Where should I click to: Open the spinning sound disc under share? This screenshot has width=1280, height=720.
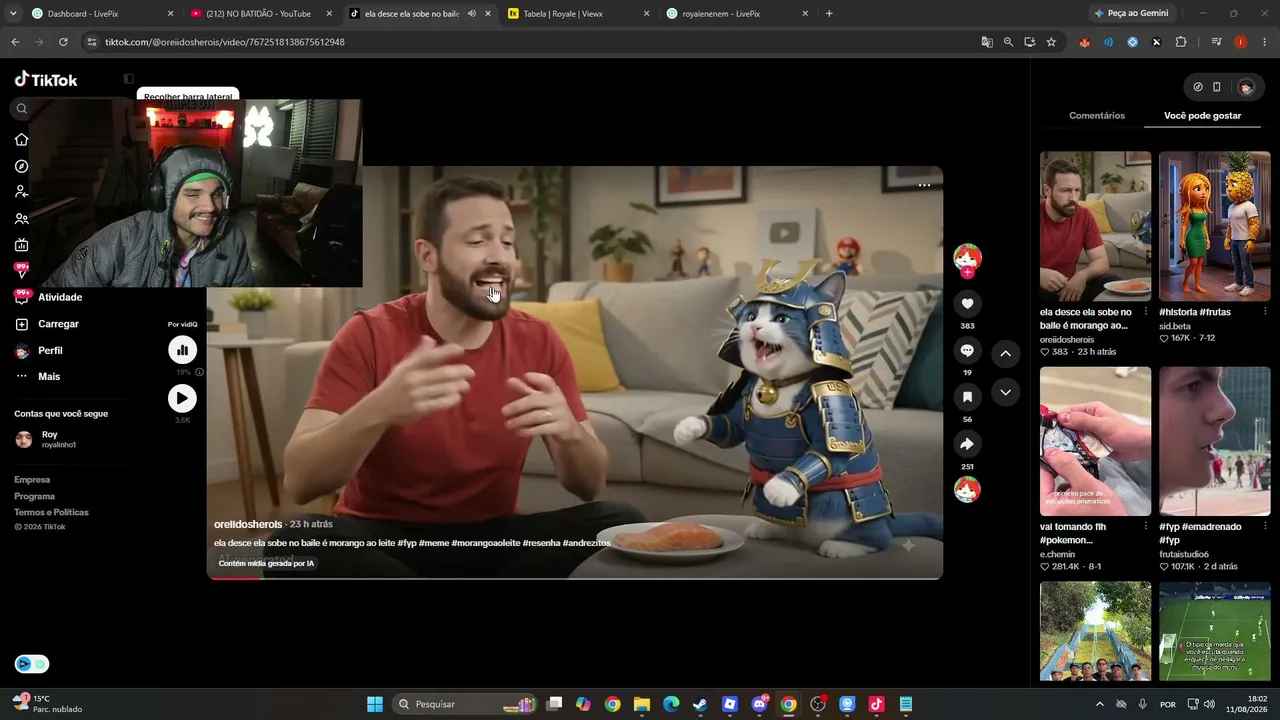pos(967,490)
